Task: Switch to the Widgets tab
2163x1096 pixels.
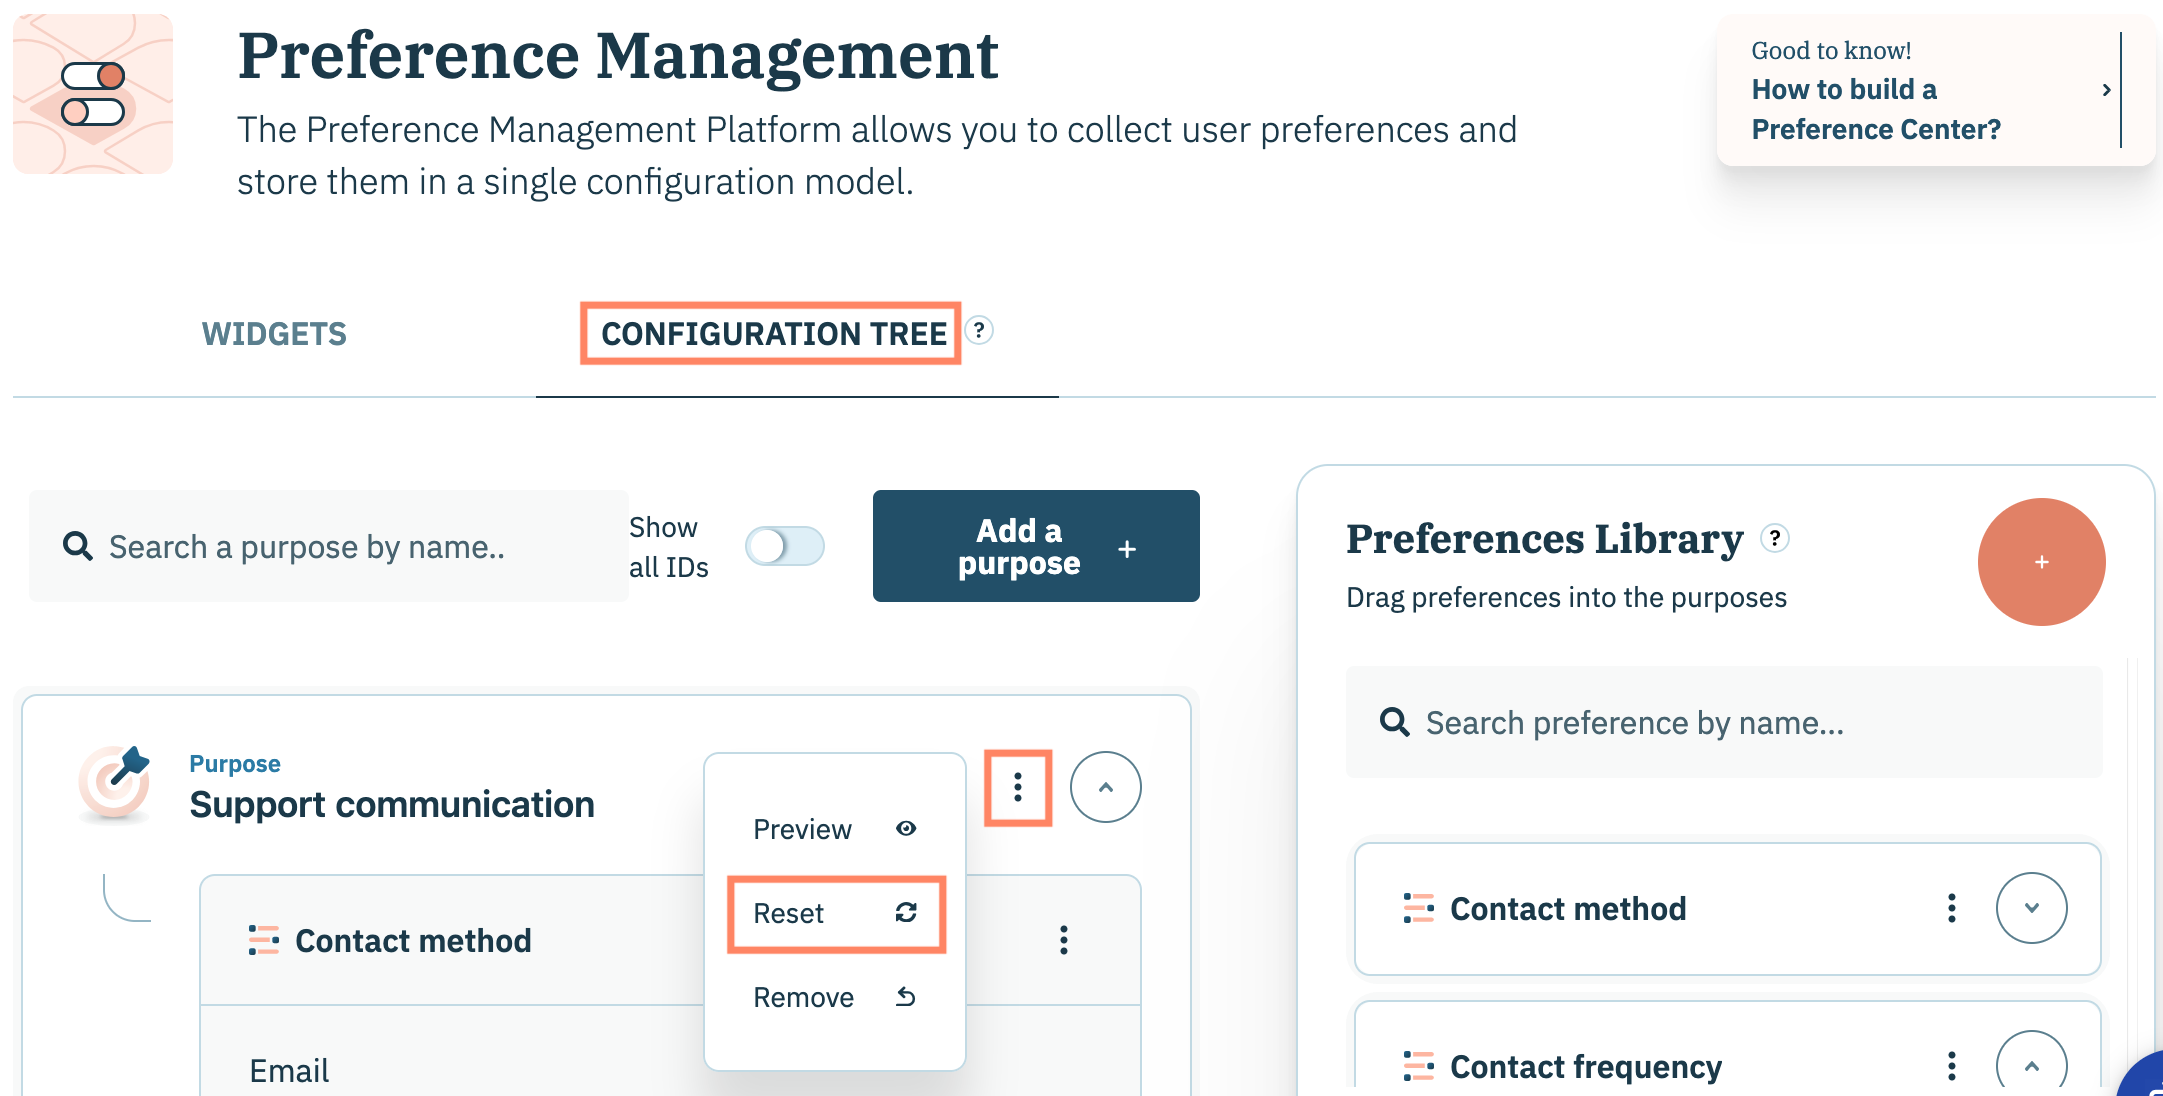Action: click(x=274, y=334)
